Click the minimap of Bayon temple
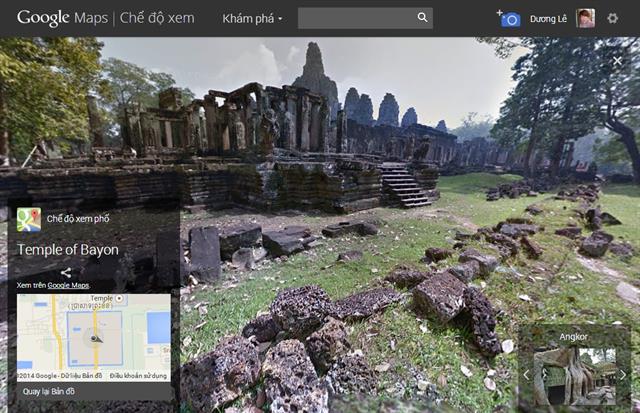This screenshot has height=413, width=640. click(x=93, y=338)
